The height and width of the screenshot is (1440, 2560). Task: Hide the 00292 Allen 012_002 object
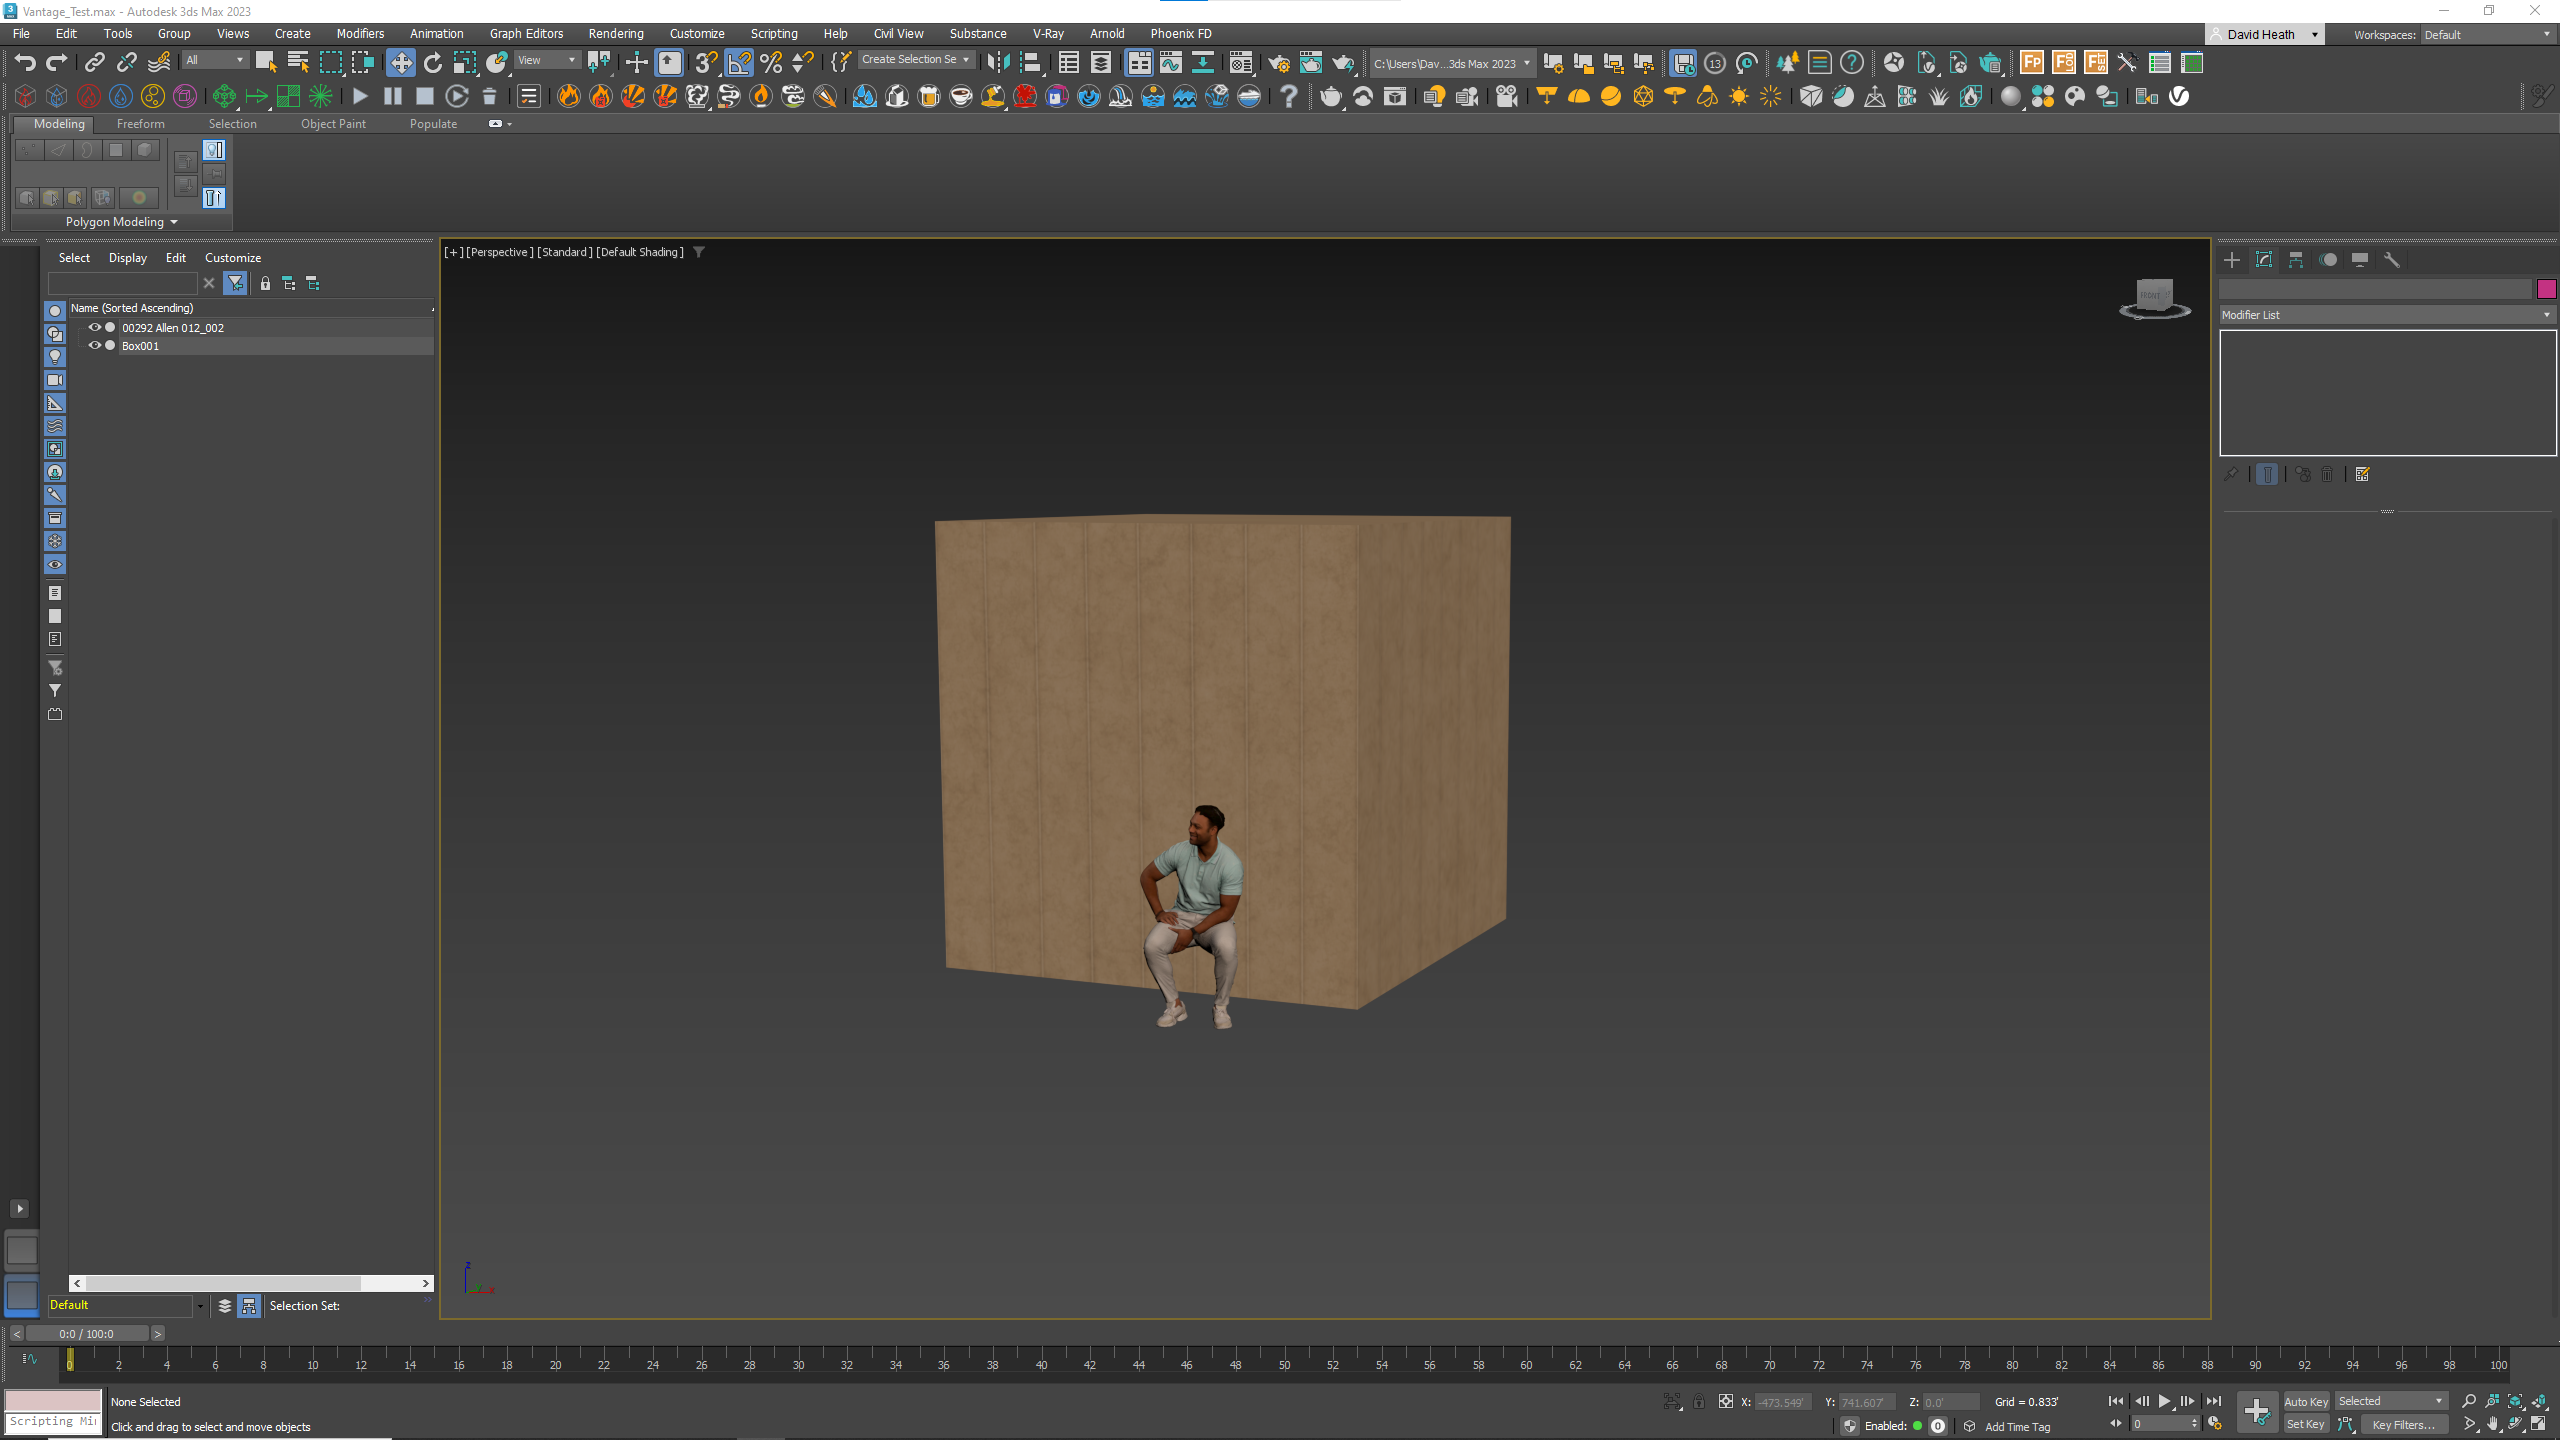click(x=95, y=327)
